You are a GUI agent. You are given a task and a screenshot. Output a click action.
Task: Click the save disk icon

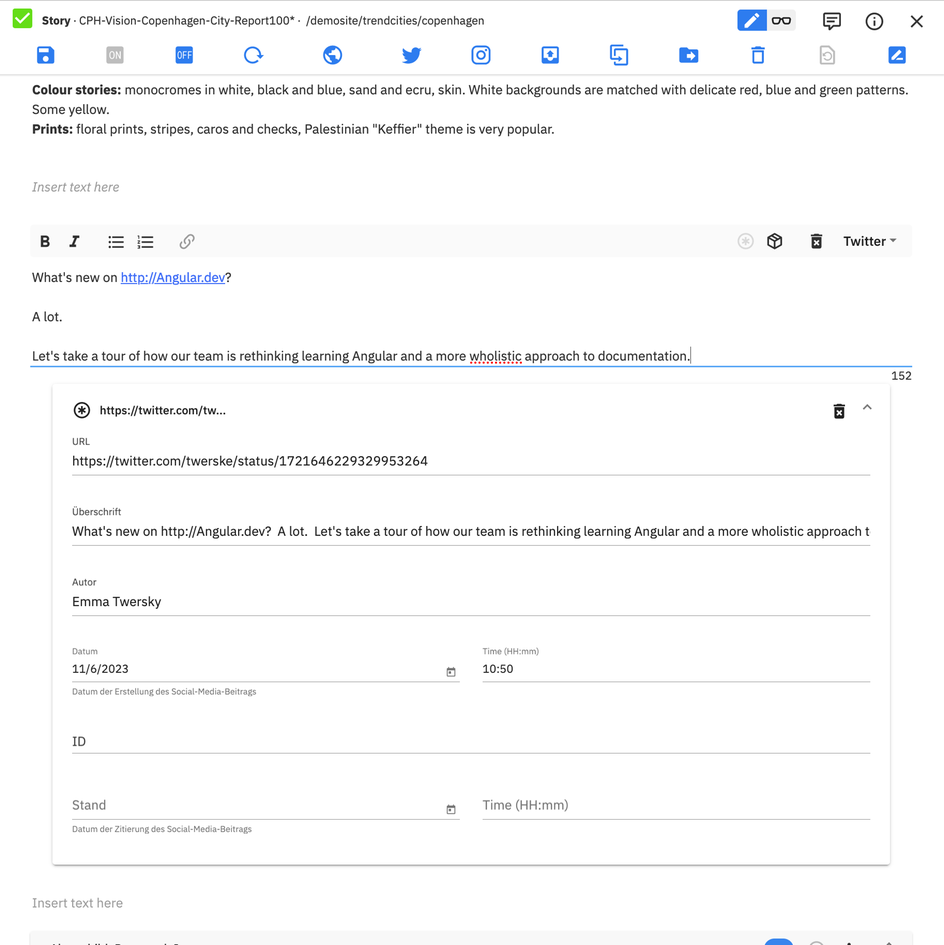(46, 55)
